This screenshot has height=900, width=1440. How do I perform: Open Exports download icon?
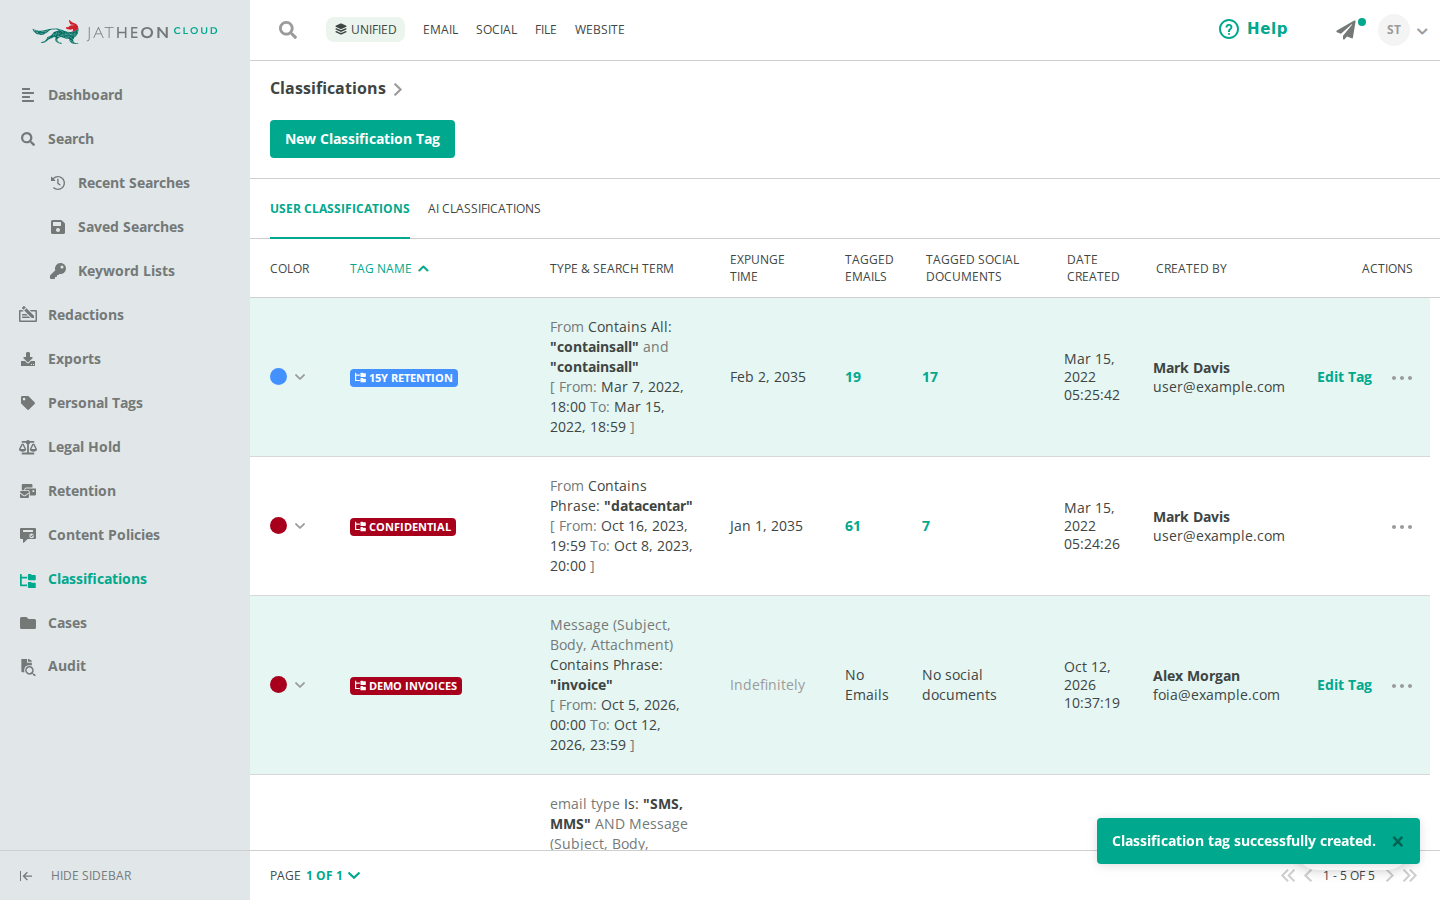click(28, 359)
